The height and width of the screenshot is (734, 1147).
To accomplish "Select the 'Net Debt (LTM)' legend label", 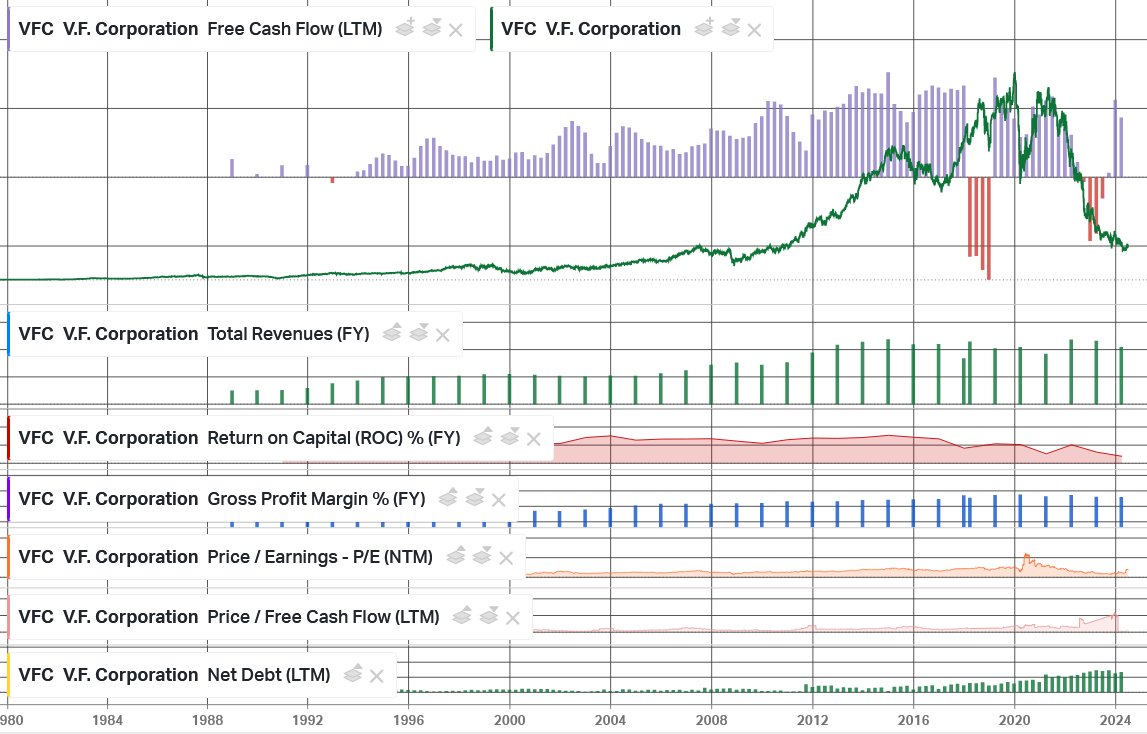I will coord(269,675).
